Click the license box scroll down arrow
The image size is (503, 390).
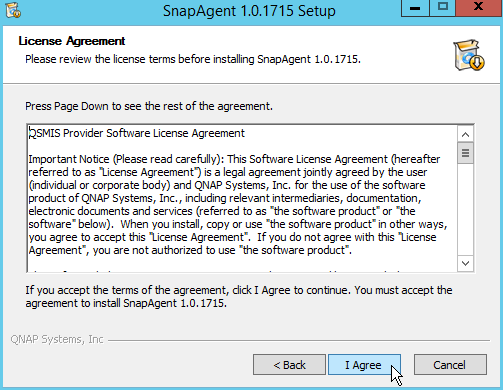point(466,263)
